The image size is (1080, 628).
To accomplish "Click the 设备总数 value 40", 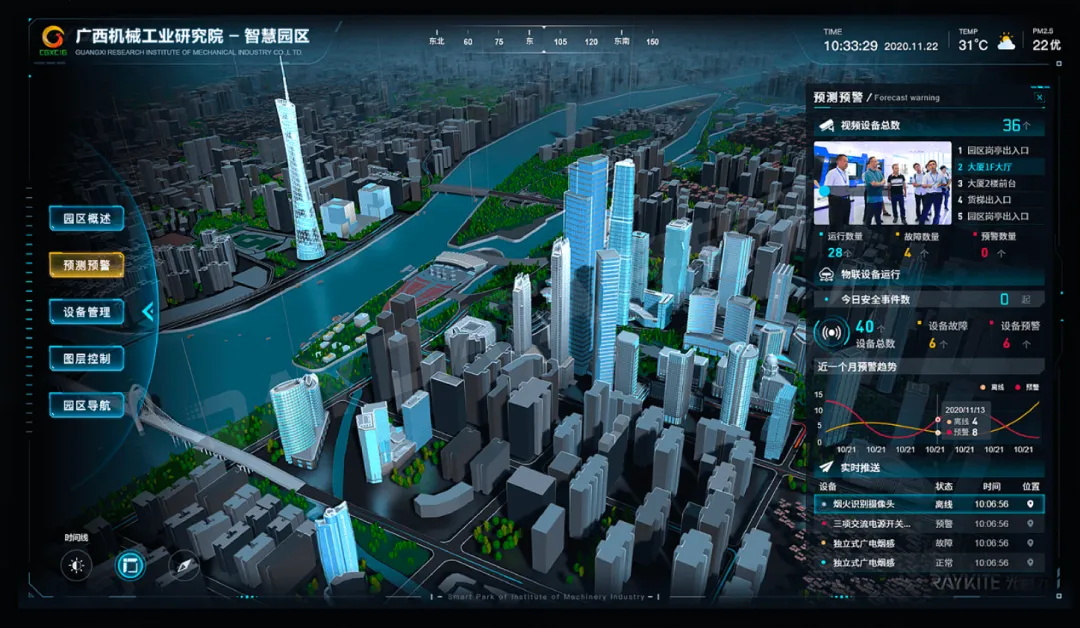I will point(864,326).
